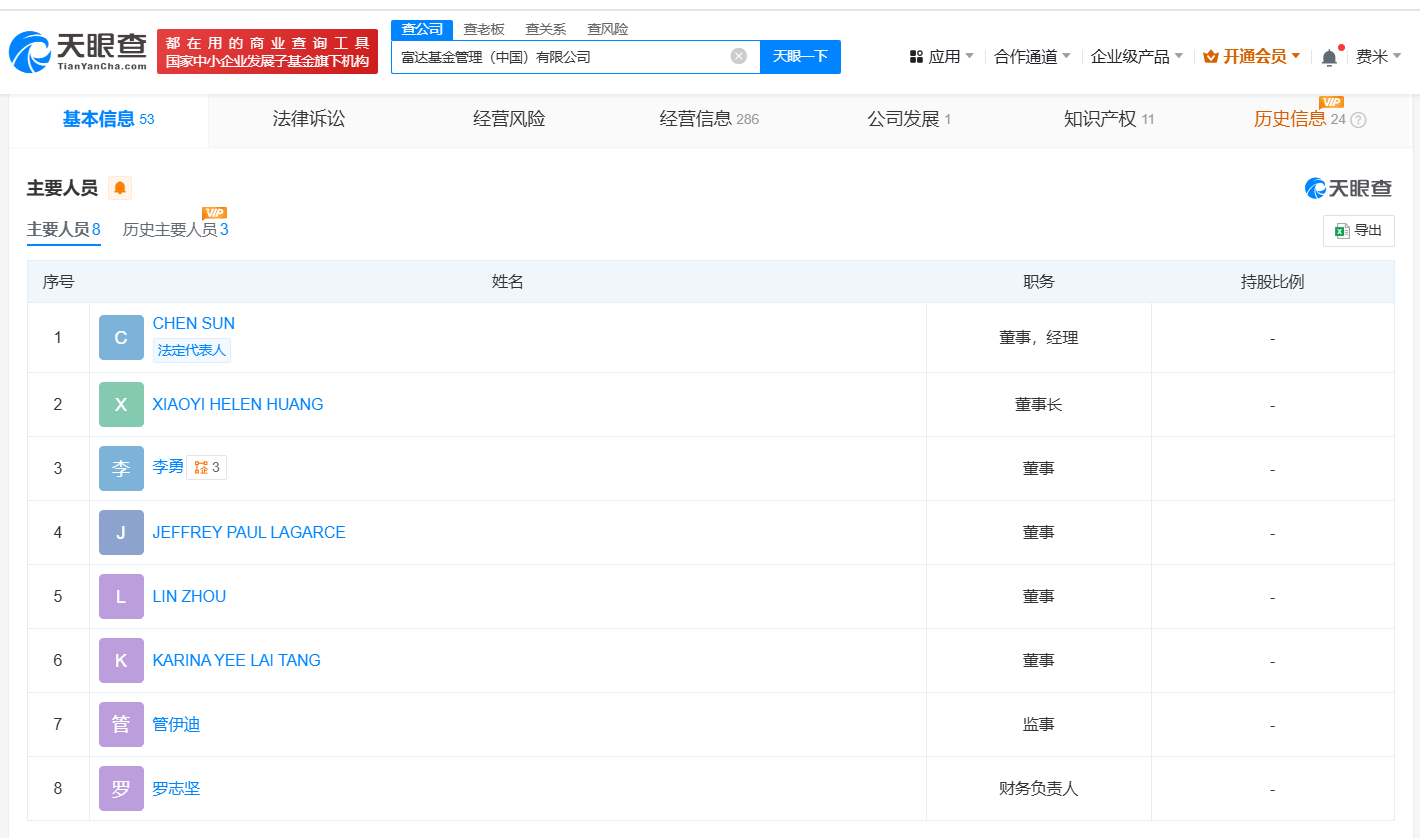Expand the 合作通道 dropdown
Image resolution: width=1420 pixels, height=838 pixels.
coord(1032,57)
